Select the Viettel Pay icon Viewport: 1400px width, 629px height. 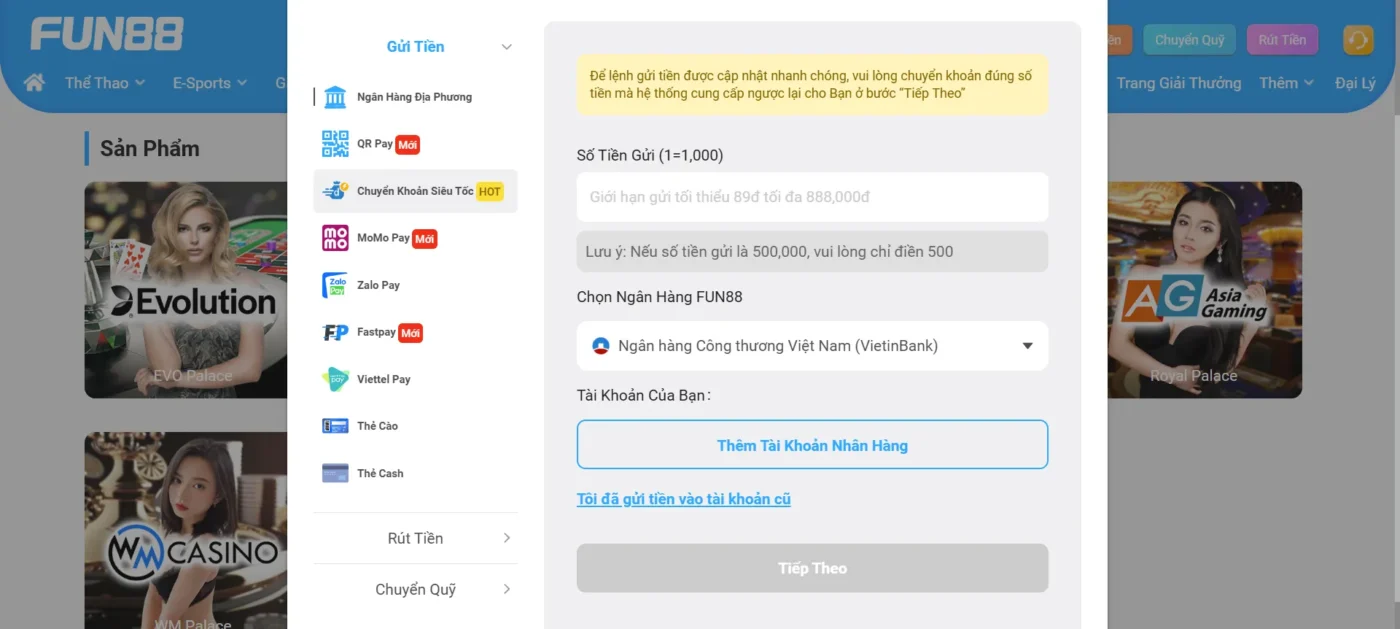(335, 379)
